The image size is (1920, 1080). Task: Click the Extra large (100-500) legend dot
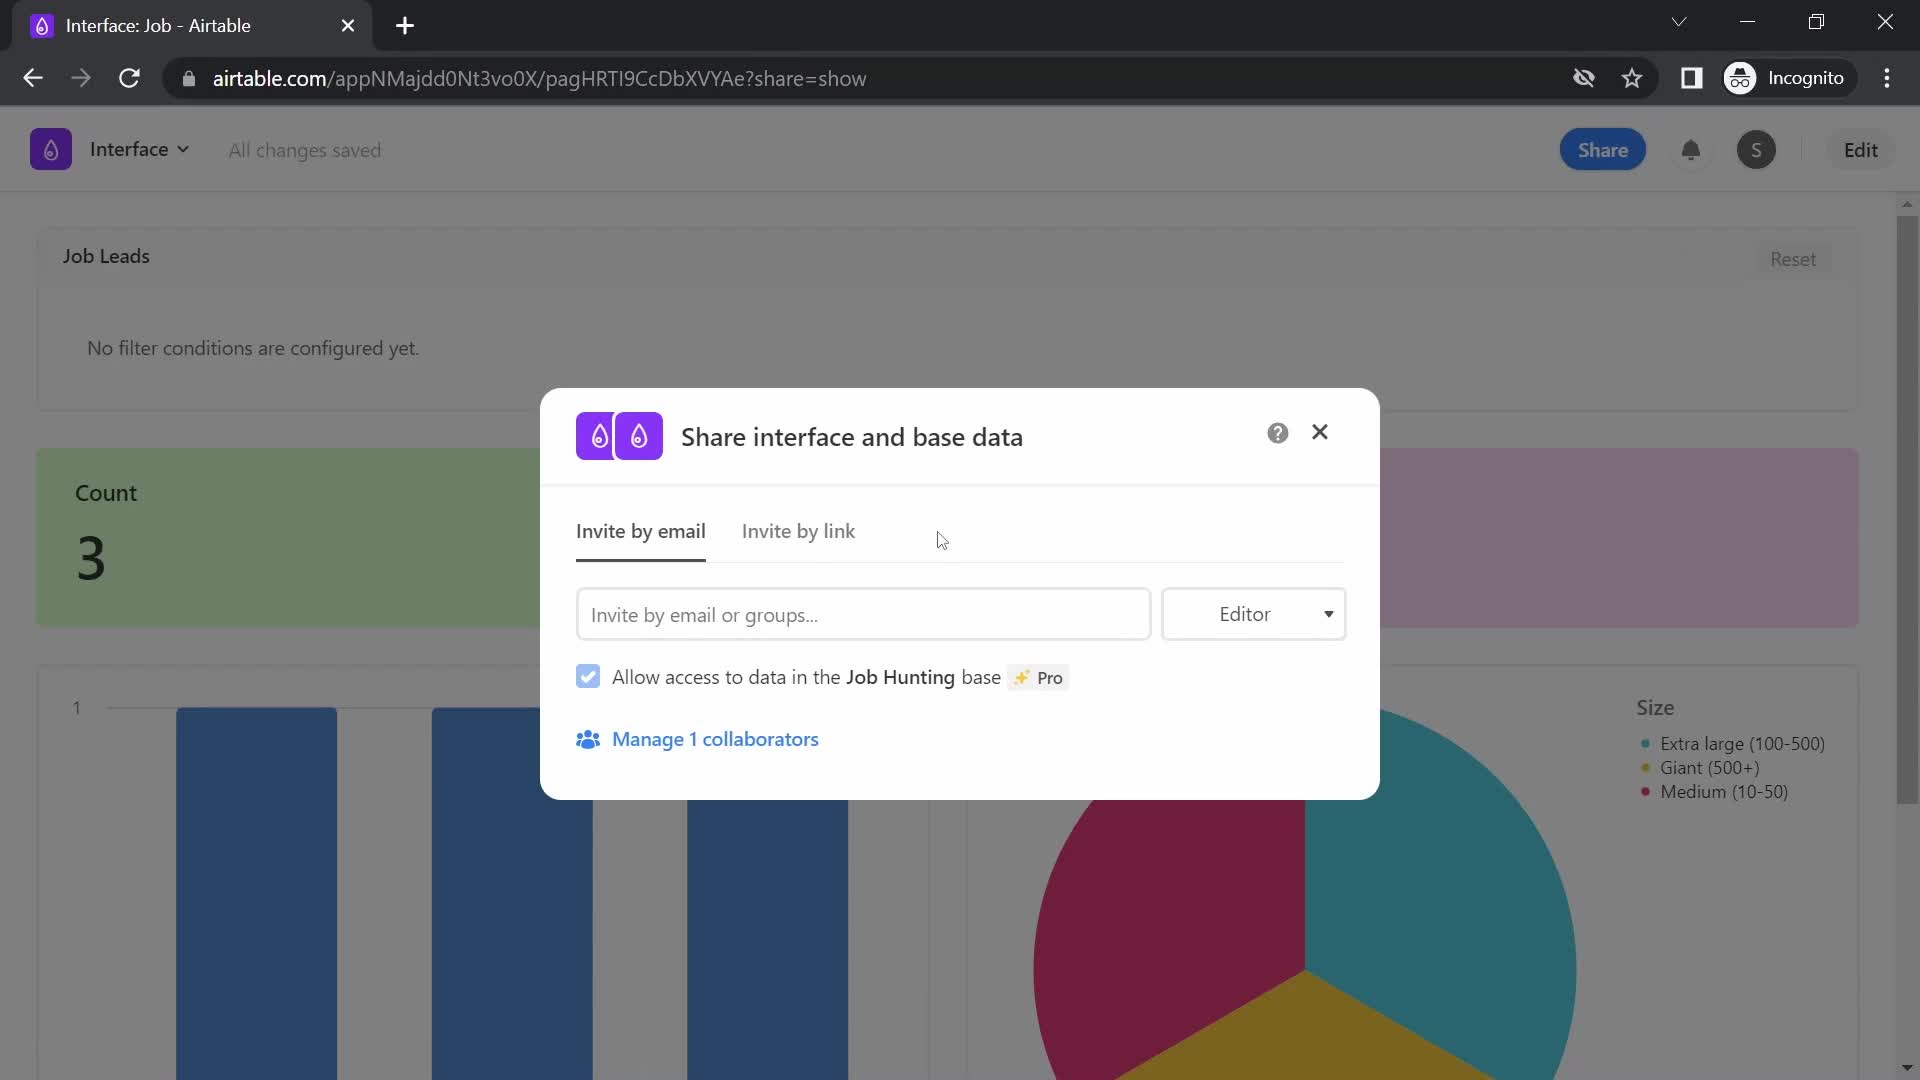click(1645, 744)
